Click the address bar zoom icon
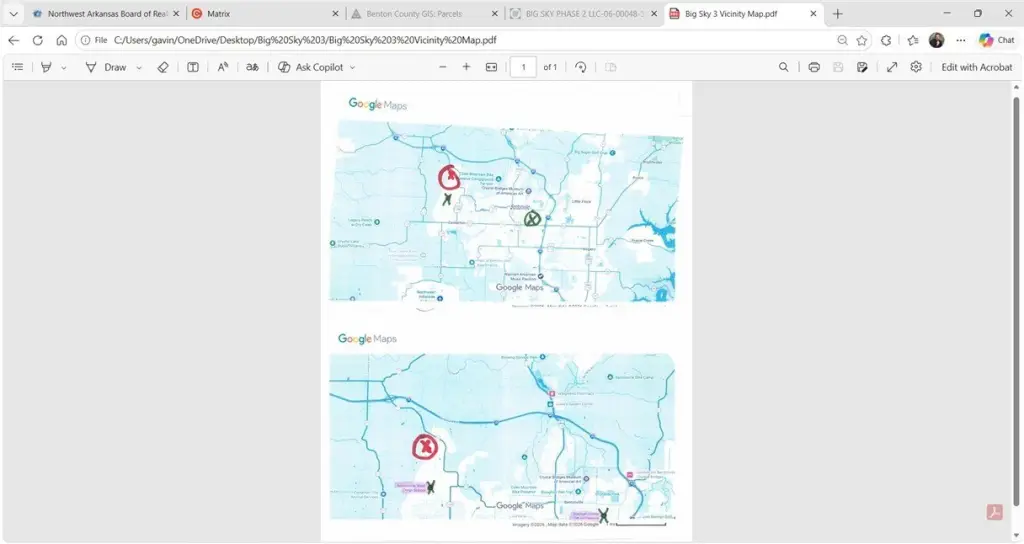 (x=842, y=40)
